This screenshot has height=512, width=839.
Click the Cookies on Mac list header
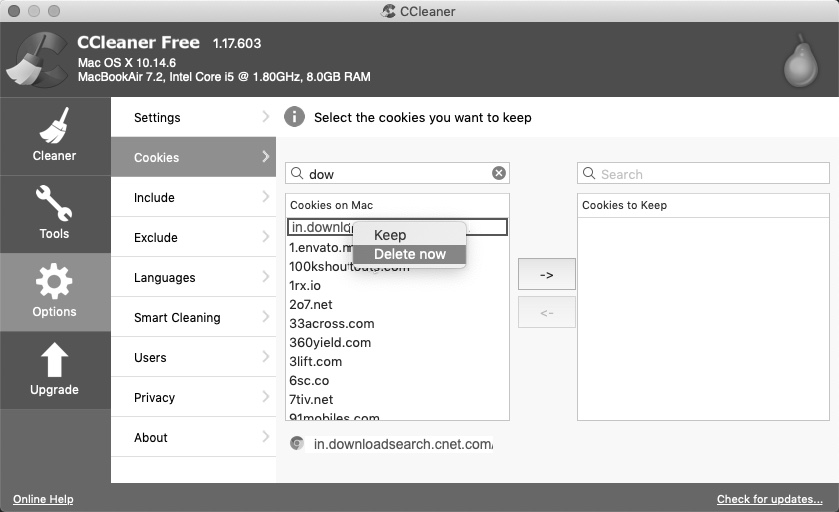pos(397,205)
